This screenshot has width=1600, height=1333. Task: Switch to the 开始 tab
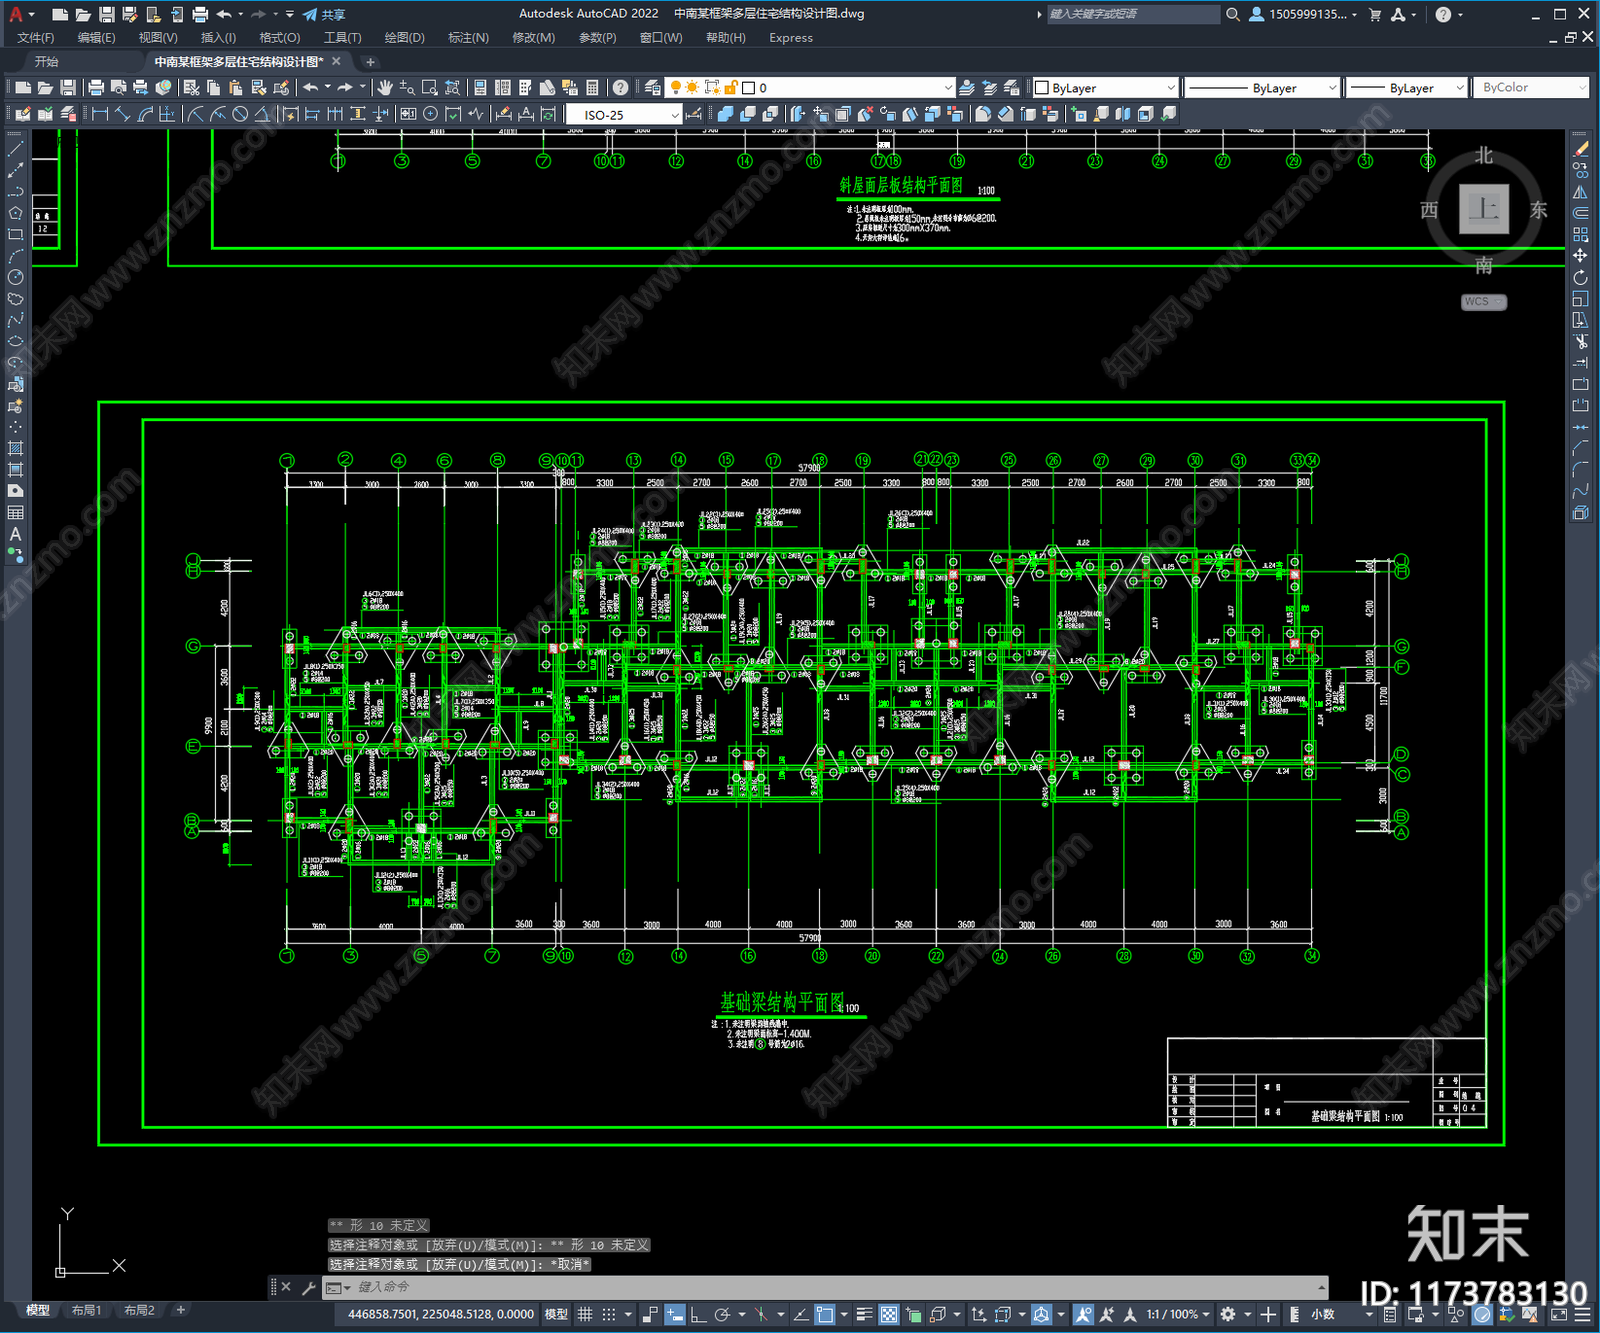click(47, 62)
